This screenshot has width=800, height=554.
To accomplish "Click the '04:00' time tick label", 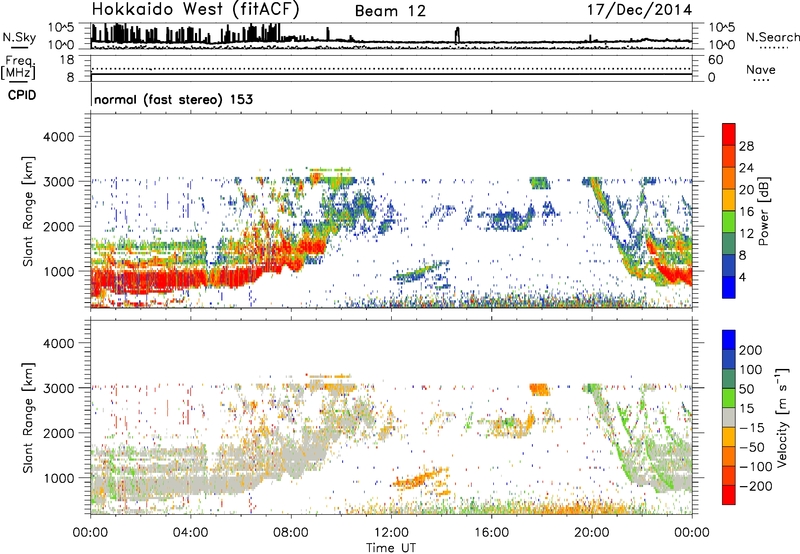I will [x=190, y=533].
